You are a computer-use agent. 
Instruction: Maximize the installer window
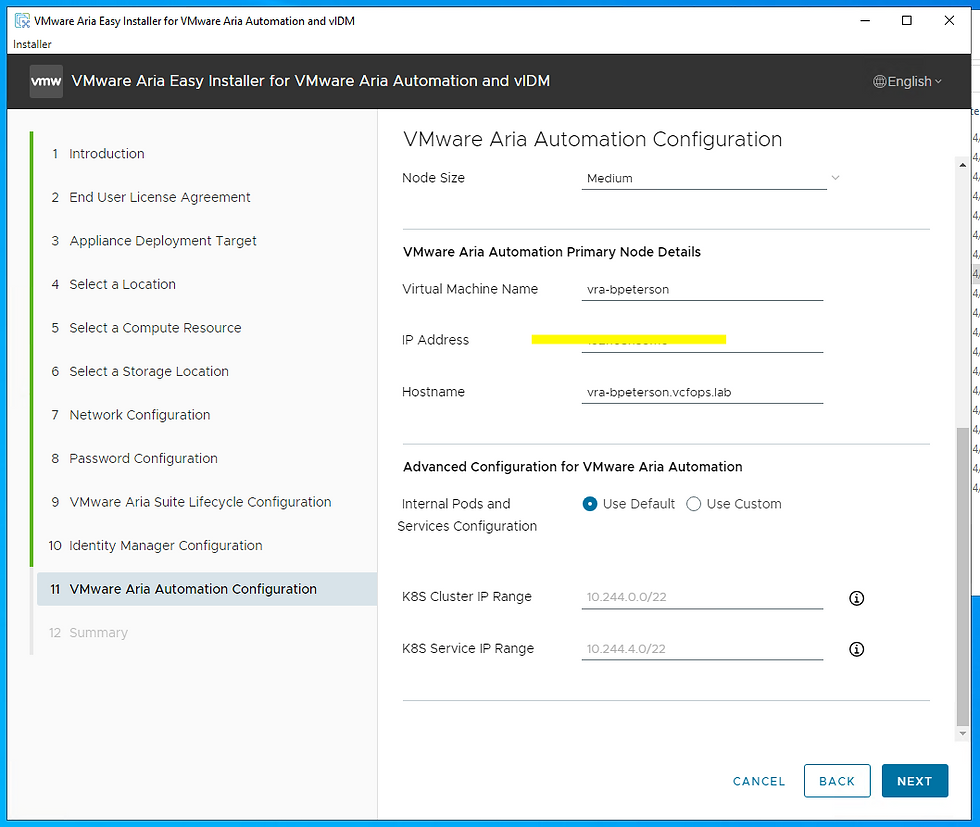click(907, 21)
